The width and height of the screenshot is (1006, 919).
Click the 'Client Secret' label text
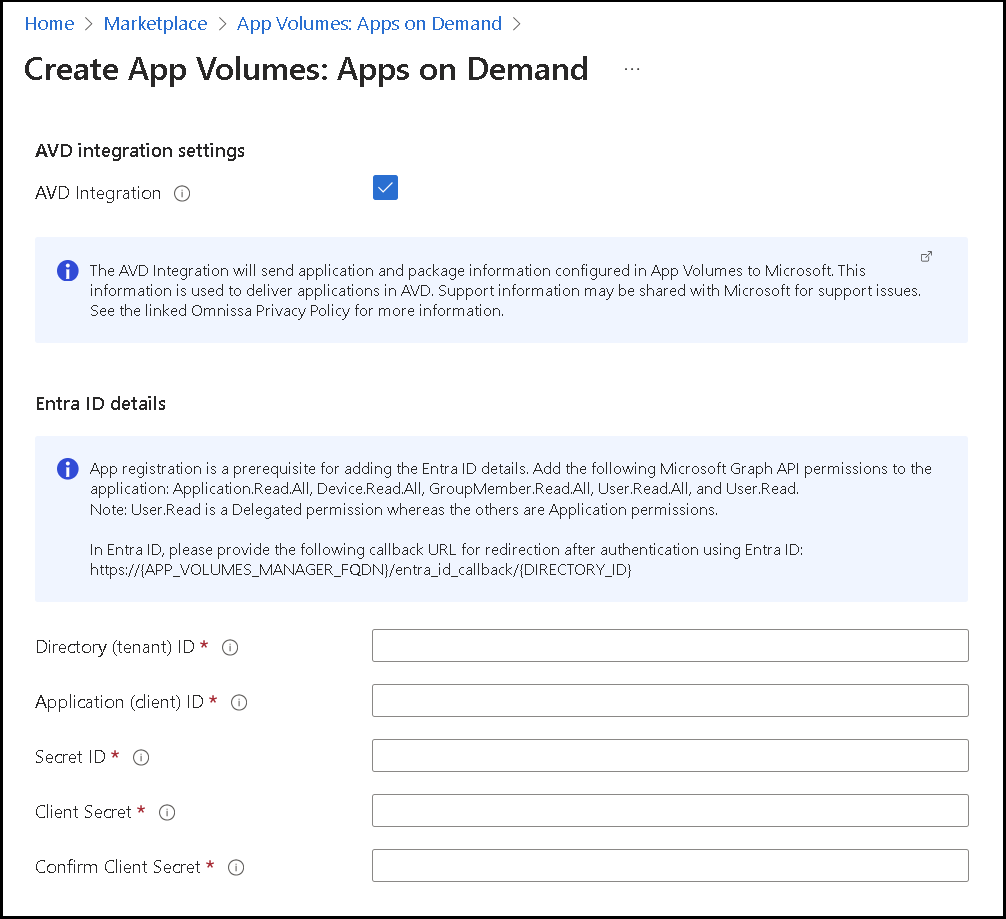(83, 812)
